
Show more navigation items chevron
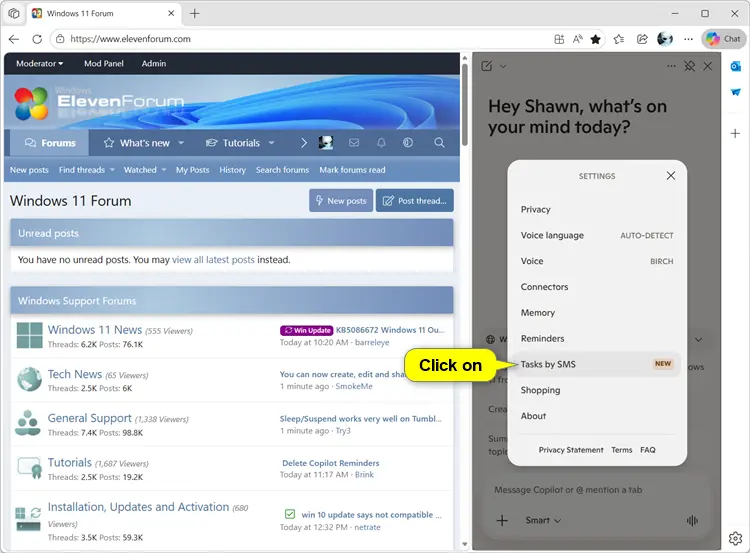click(x=303, y=143)
